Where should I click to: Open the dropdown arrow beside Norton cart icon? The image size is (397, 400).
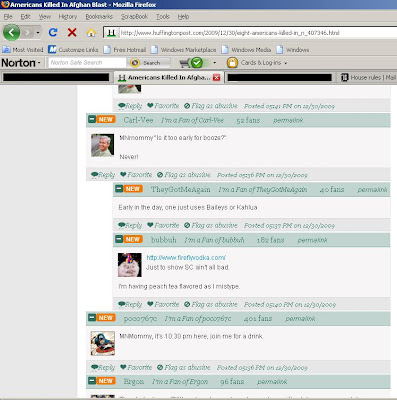(x=214, y=63)
